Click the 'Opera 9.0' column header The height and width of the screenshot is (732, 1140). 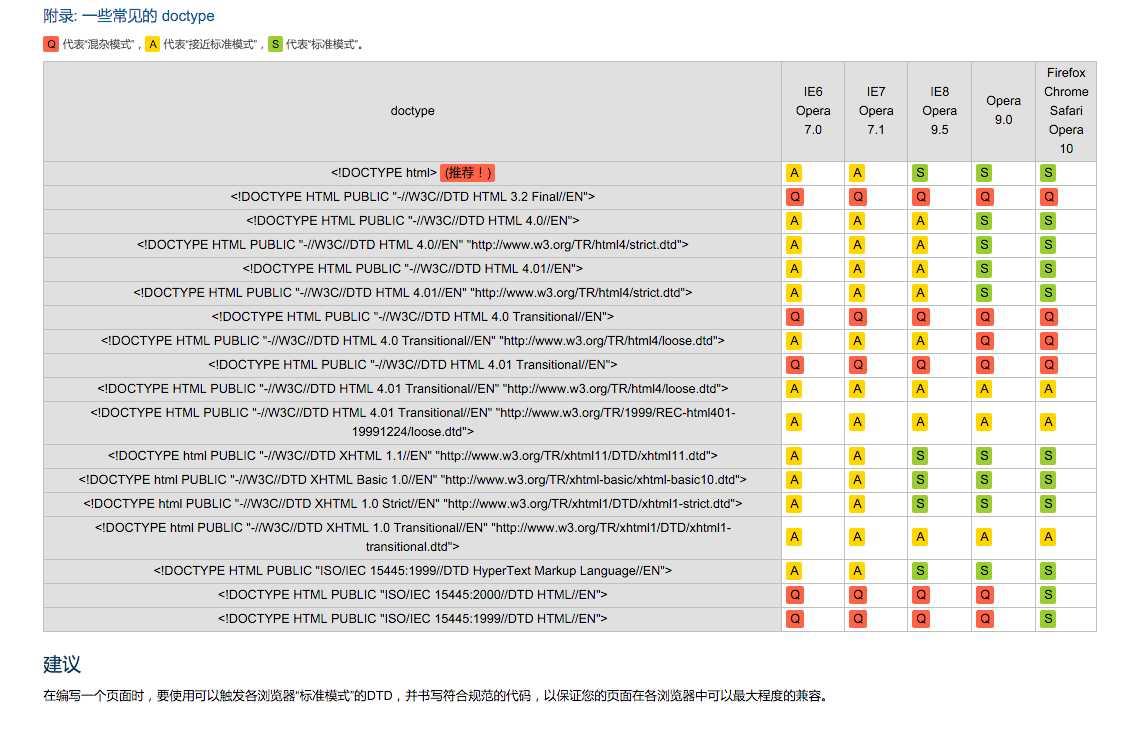pos(1003,110)
